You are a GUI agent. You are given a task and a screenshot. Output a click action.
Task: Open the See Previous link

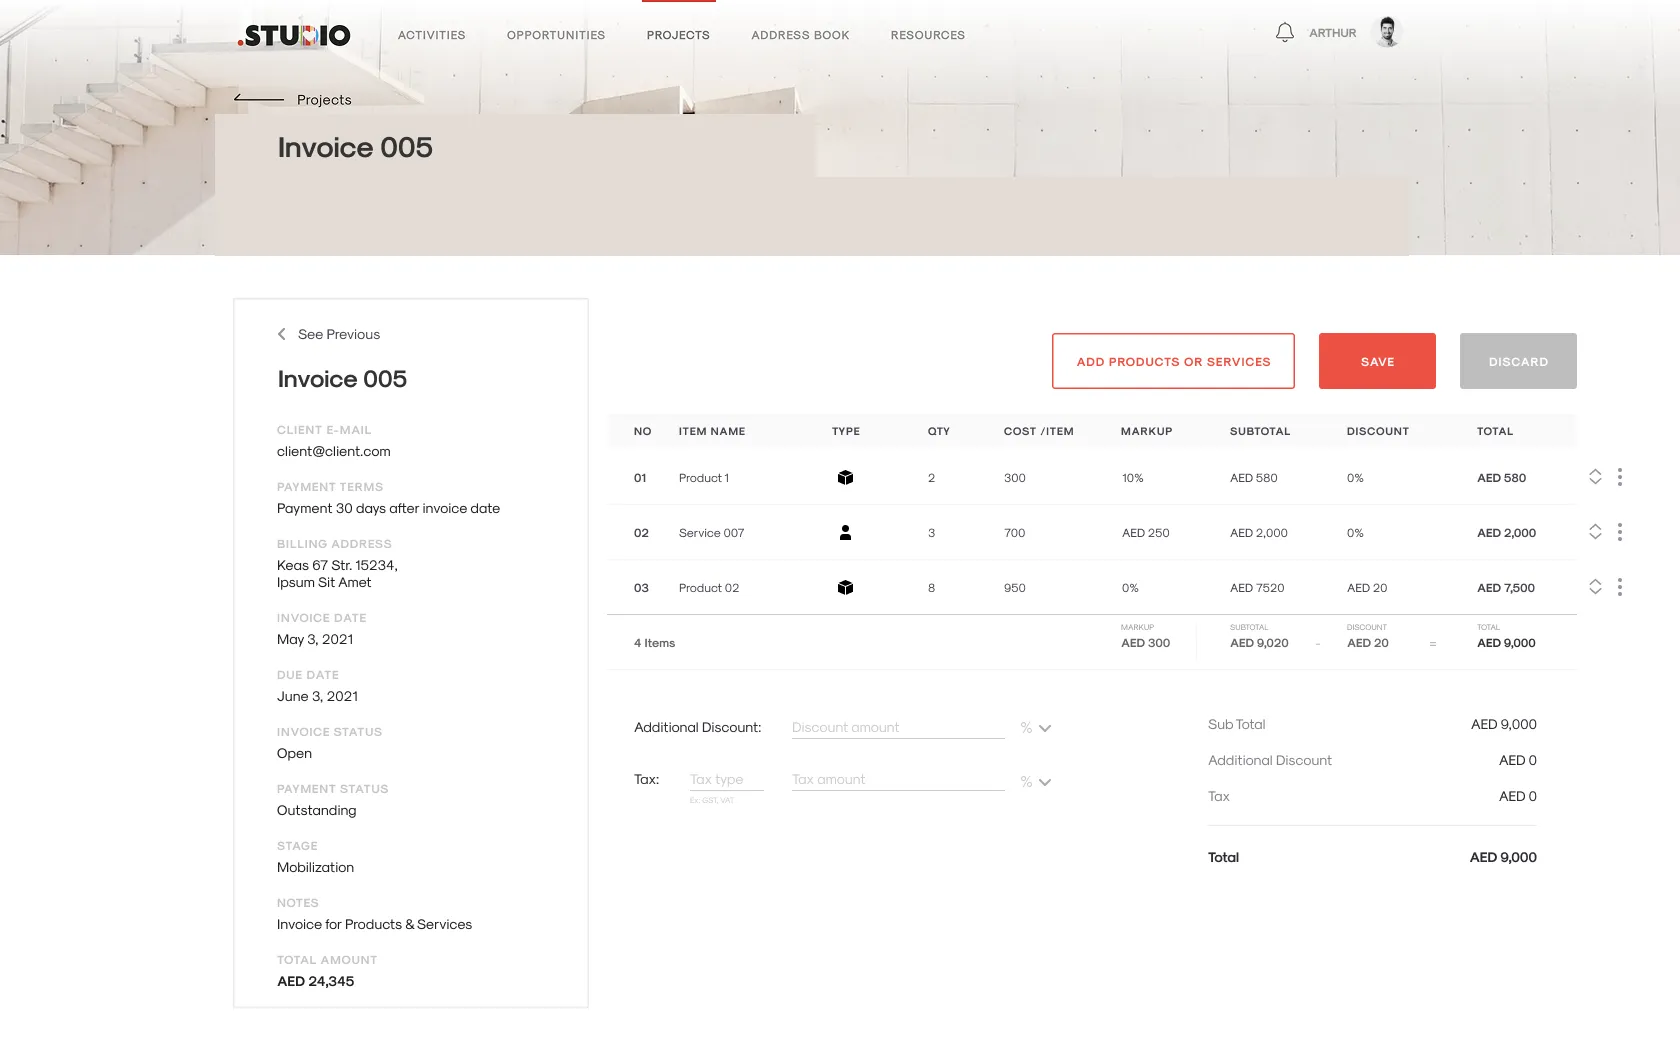tap(339, 334)
